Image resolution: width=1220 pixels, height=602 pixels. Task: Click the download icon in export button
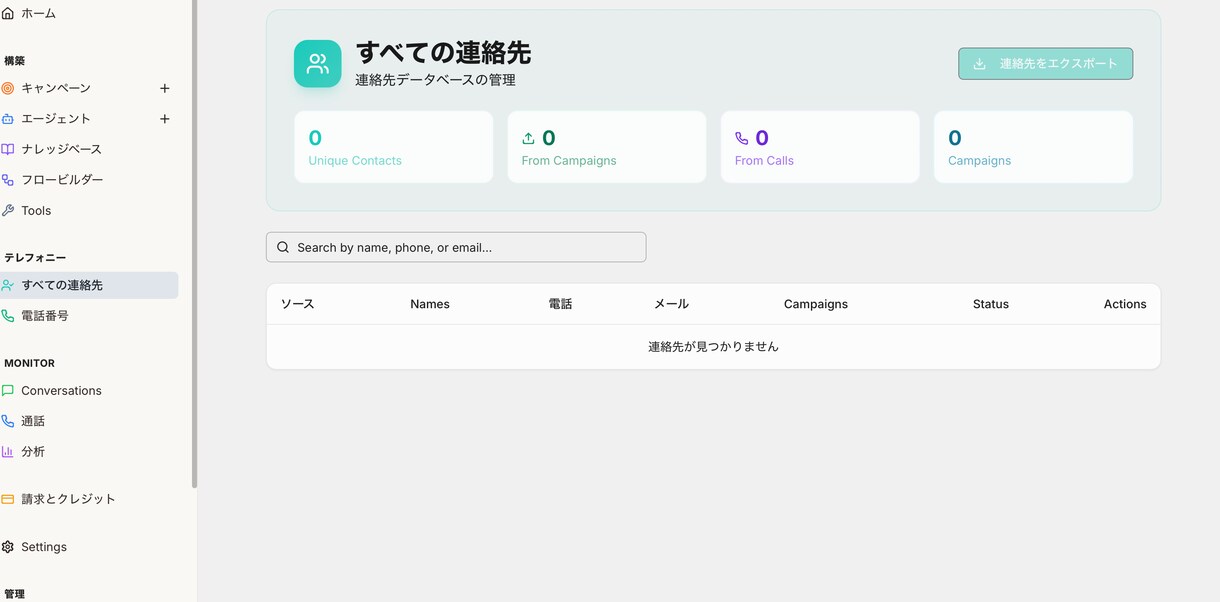click(980, 64)
